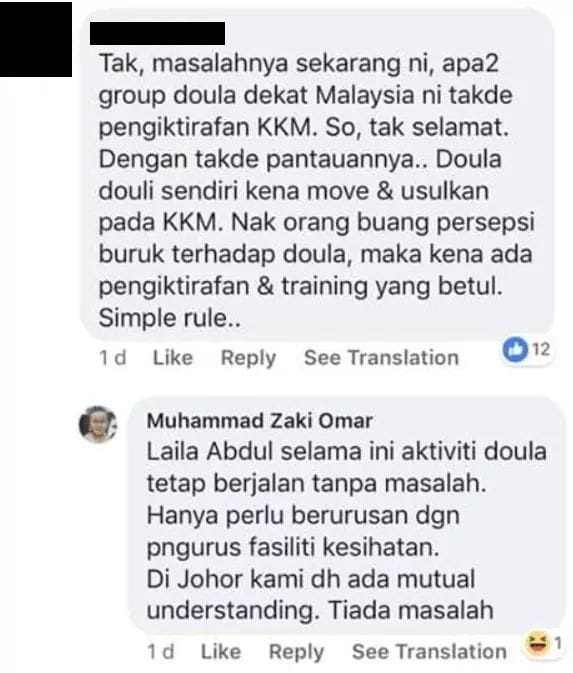Viewport: 573px width, 673px height.
Task: Open Muhammad Zaki Omar's profile via name
Action: [x=260, y=421]
